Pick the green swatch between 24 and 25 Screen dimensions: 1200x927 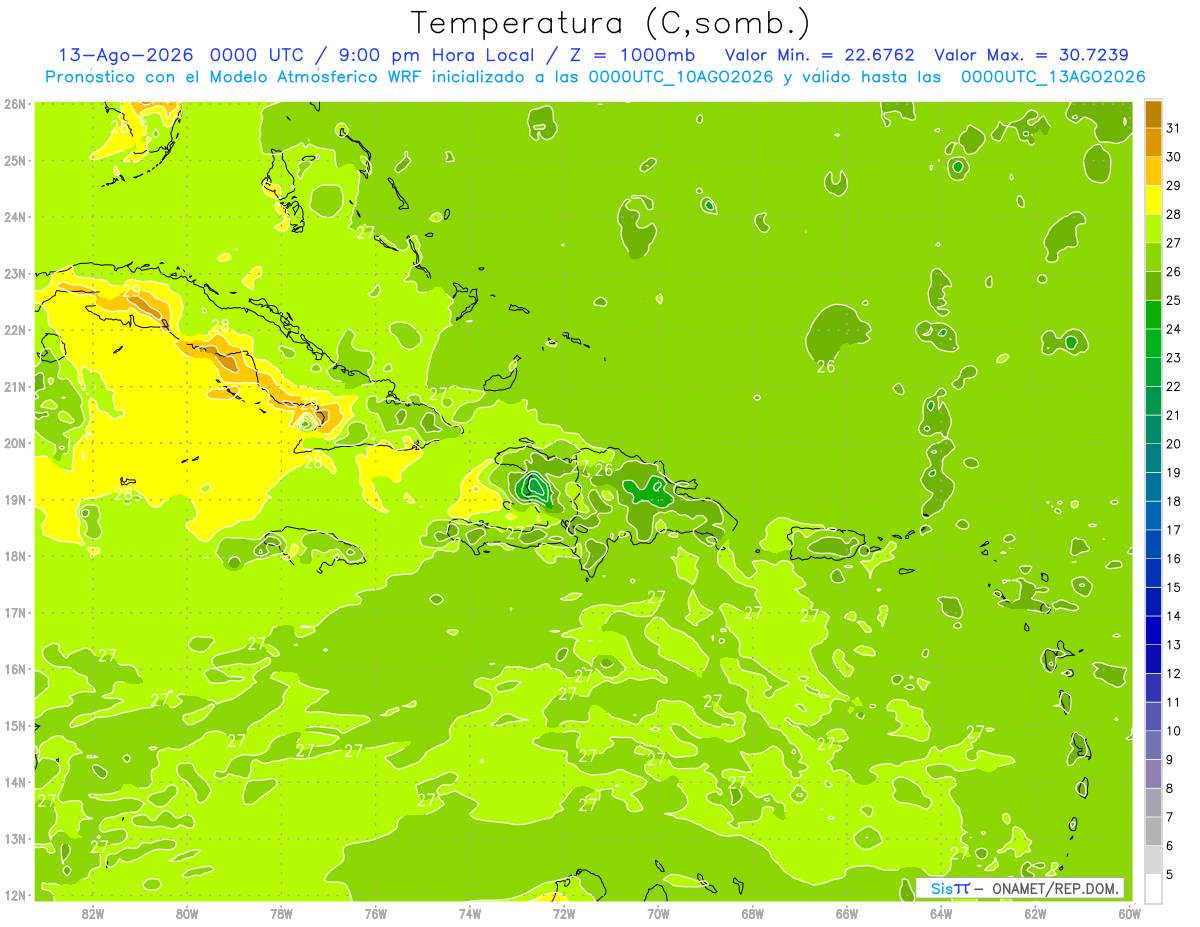coord(1153,315)
